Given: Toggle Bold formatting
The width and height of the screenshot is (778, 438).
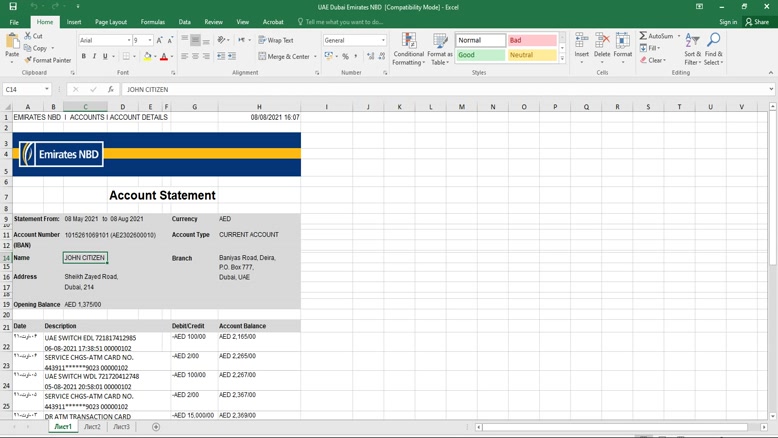Looking at the screenshot, I should pos(83,56).
